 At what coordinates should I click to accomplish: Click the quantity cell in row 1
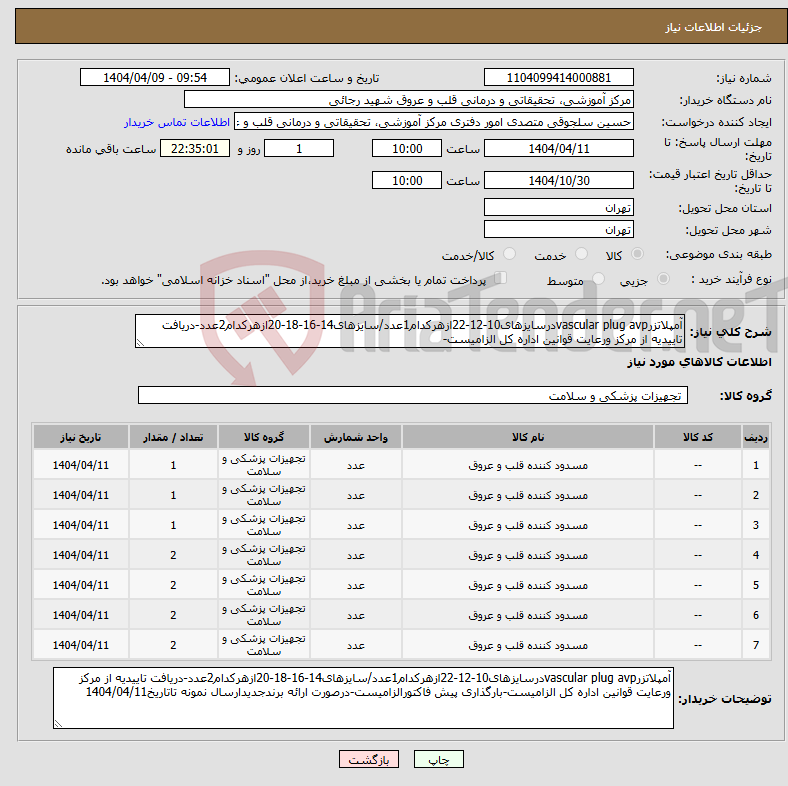[x=173, y=465]
